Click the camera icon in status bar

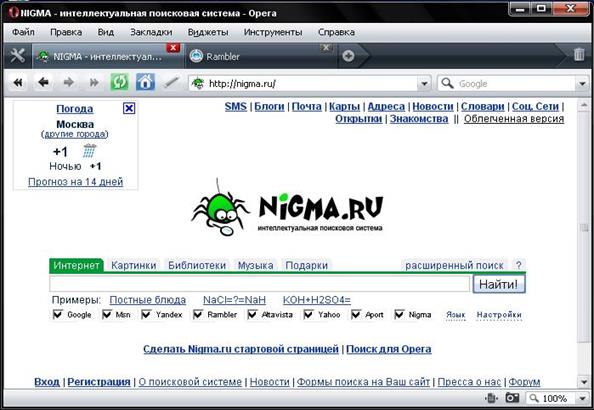pos(512,398)
